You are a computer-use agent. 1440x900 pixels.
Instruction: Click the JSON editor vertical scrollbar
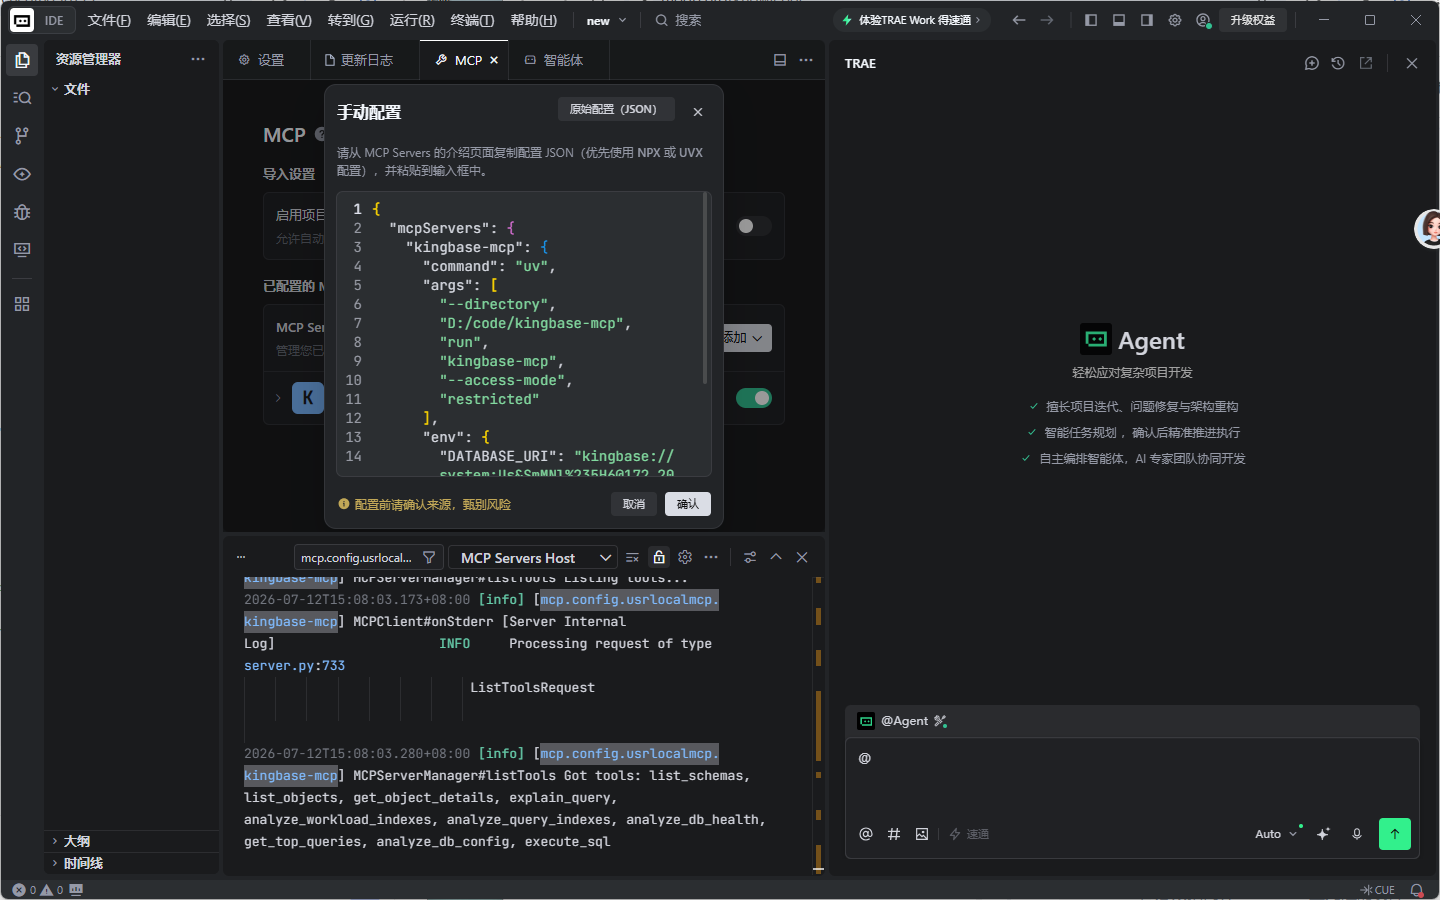click(x=706, y=288)
